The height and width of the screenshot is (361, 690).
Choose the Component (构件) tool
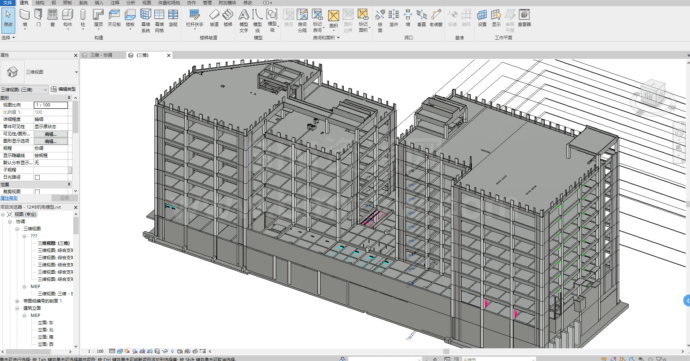point(67,19)
